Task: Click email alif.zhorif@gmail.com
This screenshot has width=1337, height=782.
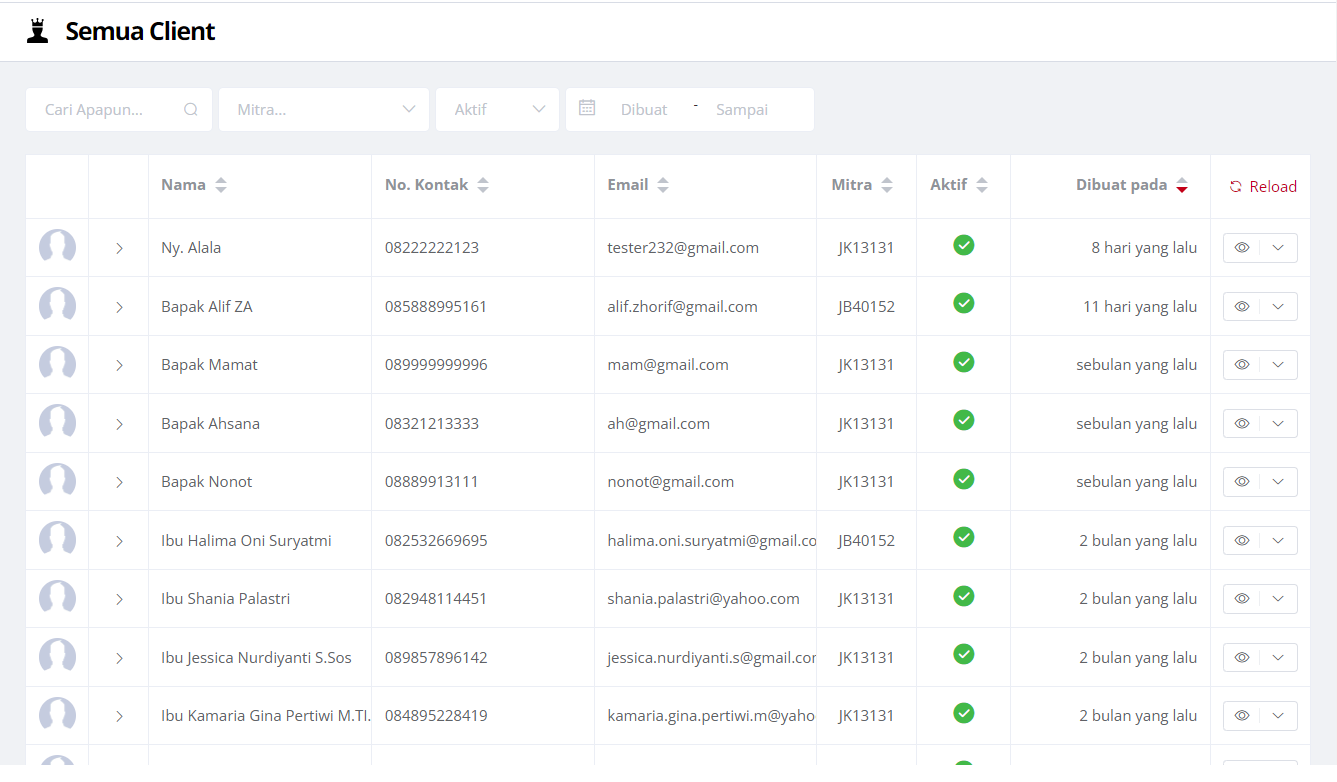Action: tap(682, 307)
